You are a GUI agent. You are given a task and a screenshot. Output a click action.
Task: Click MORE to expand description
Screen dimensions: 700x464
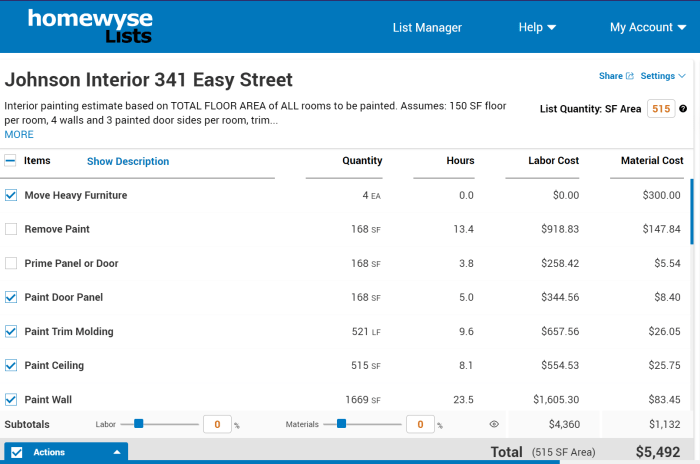(x=19, y=134)
